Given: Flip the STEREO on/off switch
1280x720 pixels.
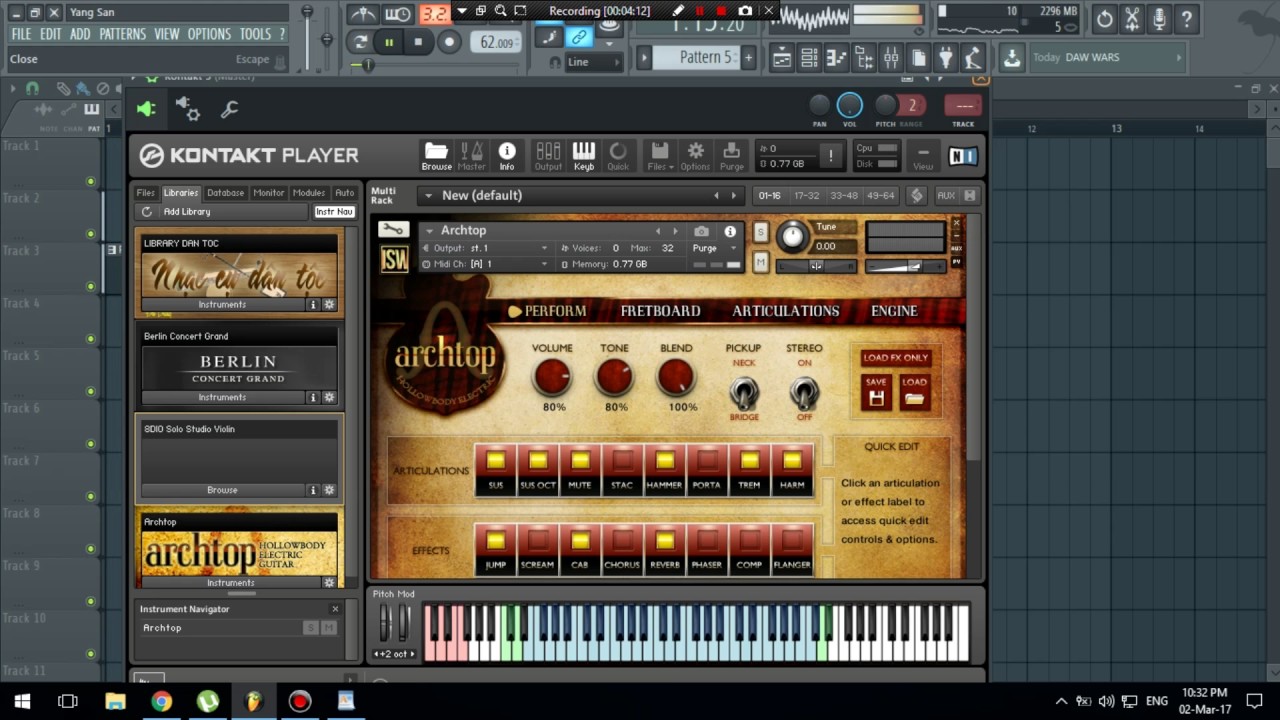Looking at the screenshot, I should pos(804,391).
